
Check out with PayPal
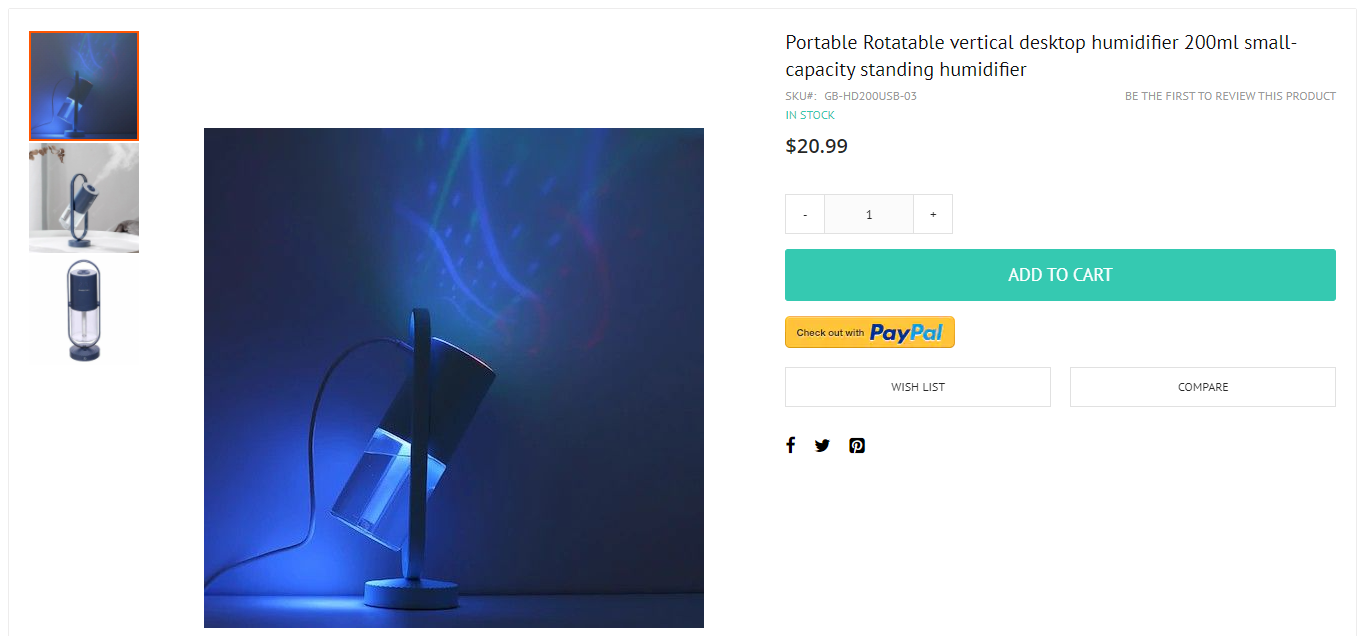(870, 332)
